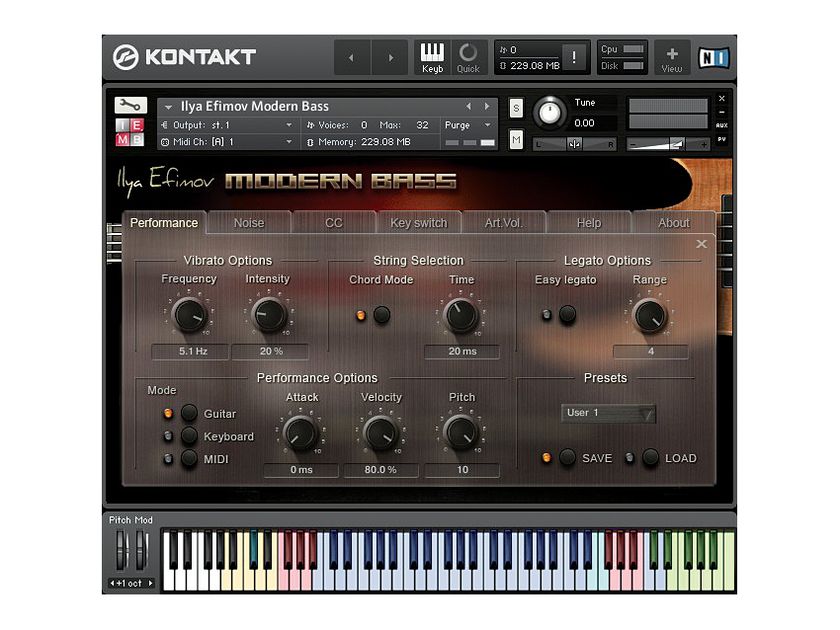Turn the Vibrato Frequency knob
840x630 pixels.
point(190,315)
